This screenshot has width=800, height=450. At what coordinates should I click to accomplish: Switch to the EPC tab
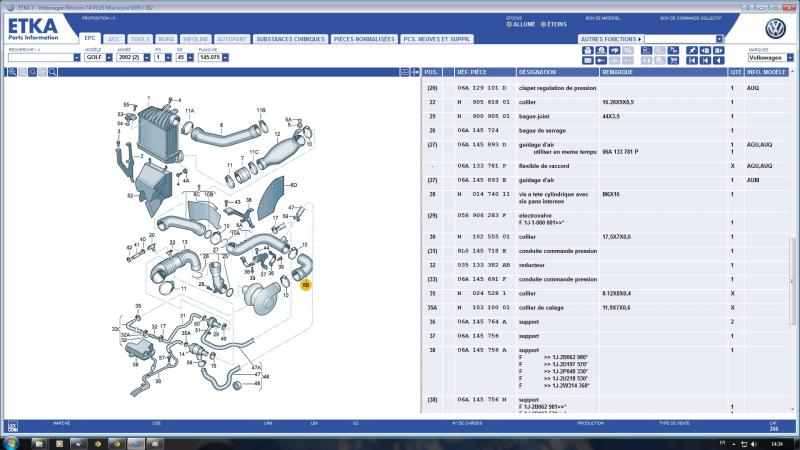[x=90, y=38]
